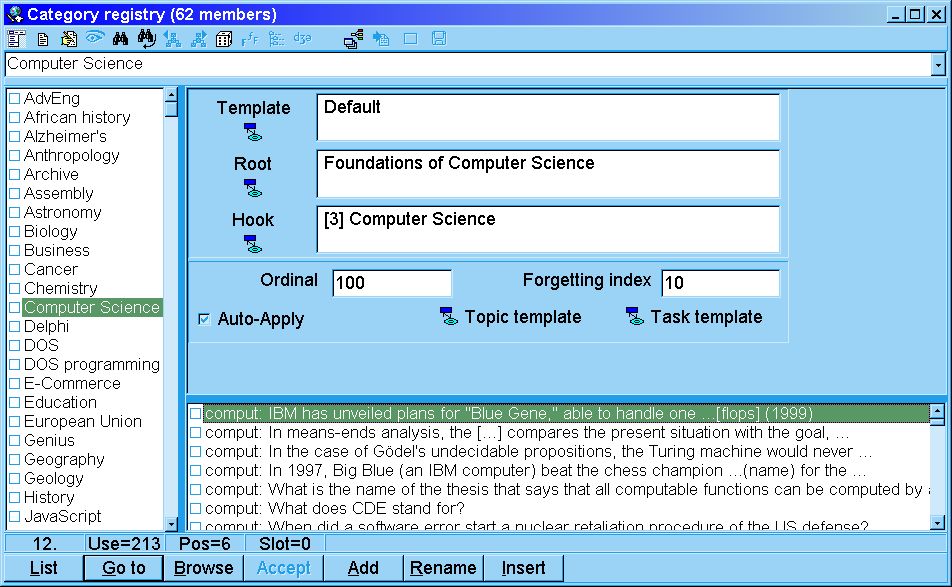Click the edit document pencil toolbar icon
Screen dimensions: 952x587
click(x=69, y=39)
